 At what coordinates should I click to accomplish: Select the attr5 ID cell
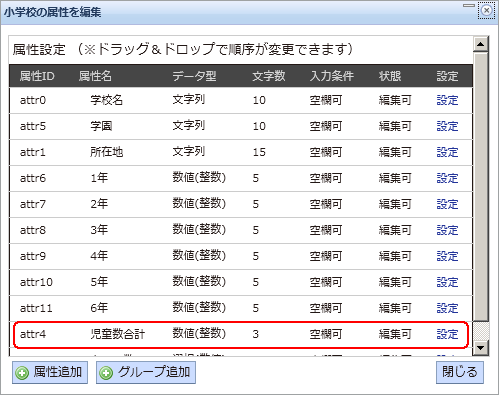tap(33, 126)
